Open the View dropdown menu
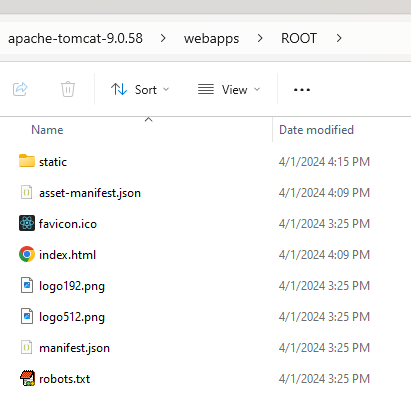The height and width of the screenshot is (412, 411). tap(229, 90)
